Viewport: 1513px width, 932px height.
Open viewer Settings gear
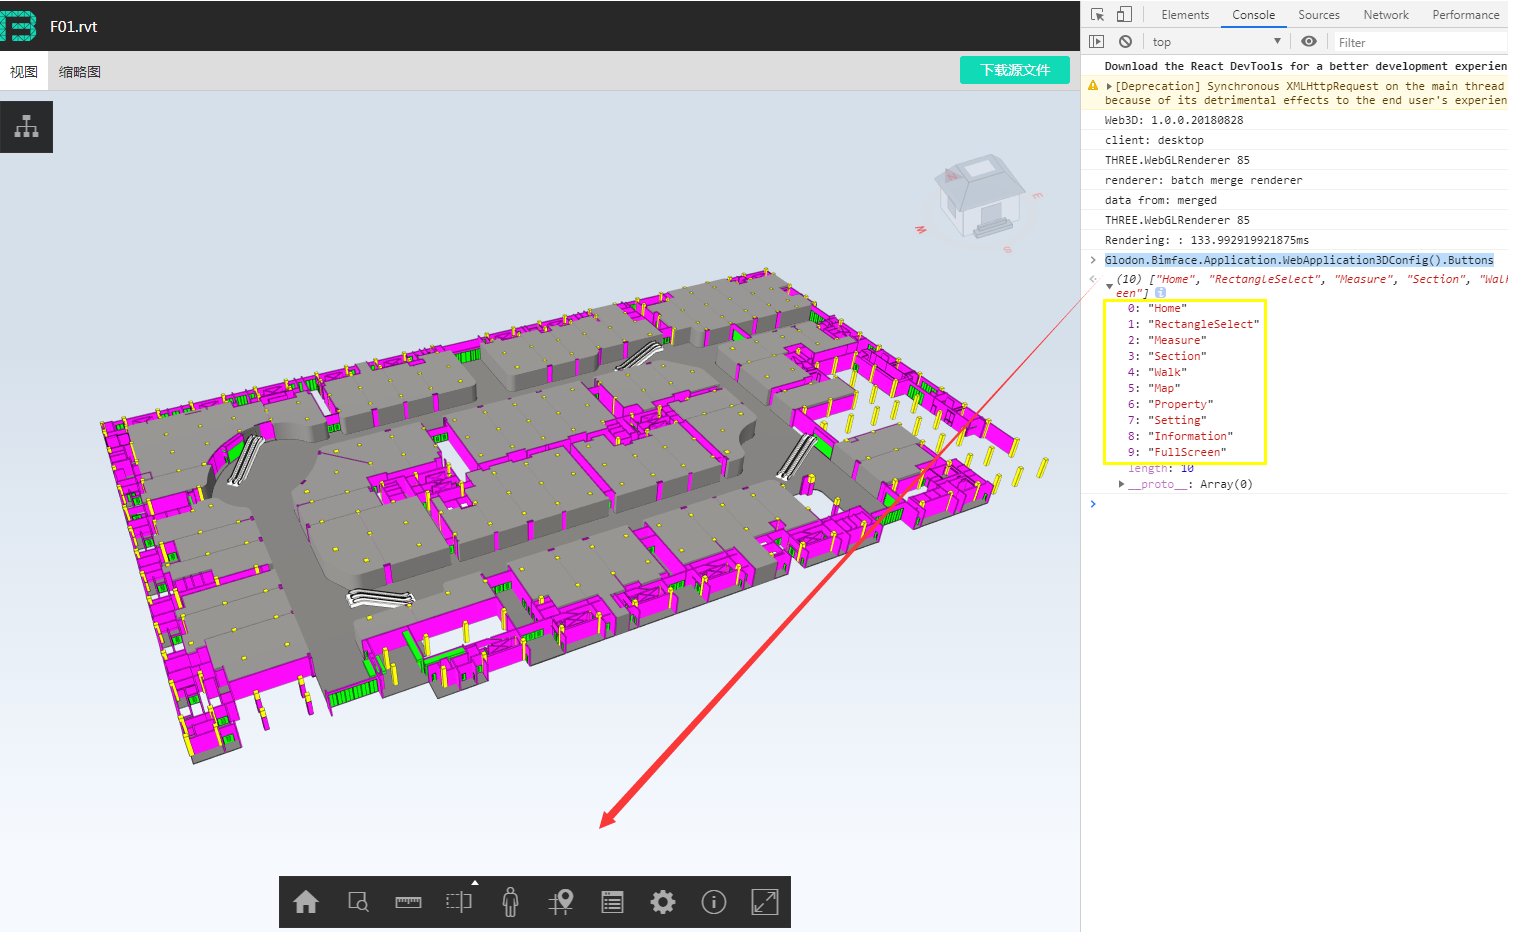(663, 902)
